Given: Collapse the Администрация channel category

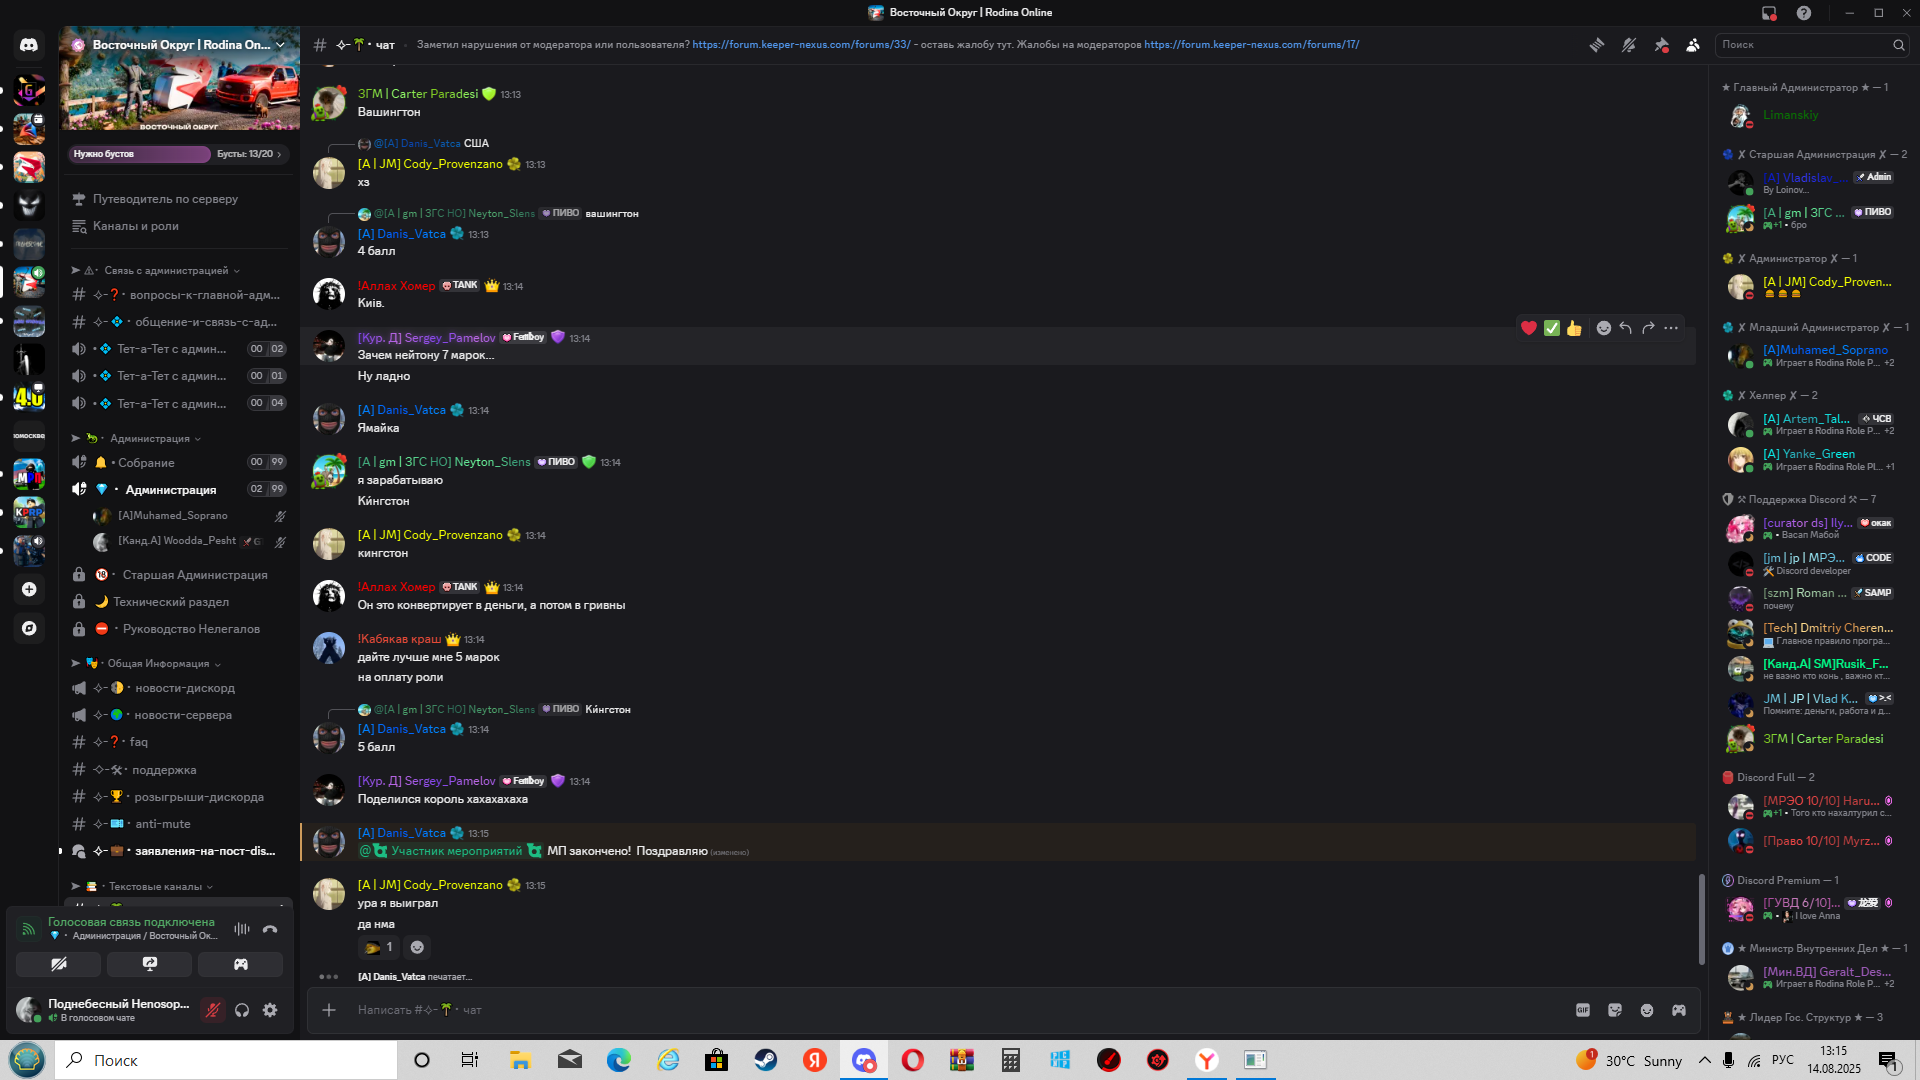Looking at the screenshot, I should [x=150, y=438].
